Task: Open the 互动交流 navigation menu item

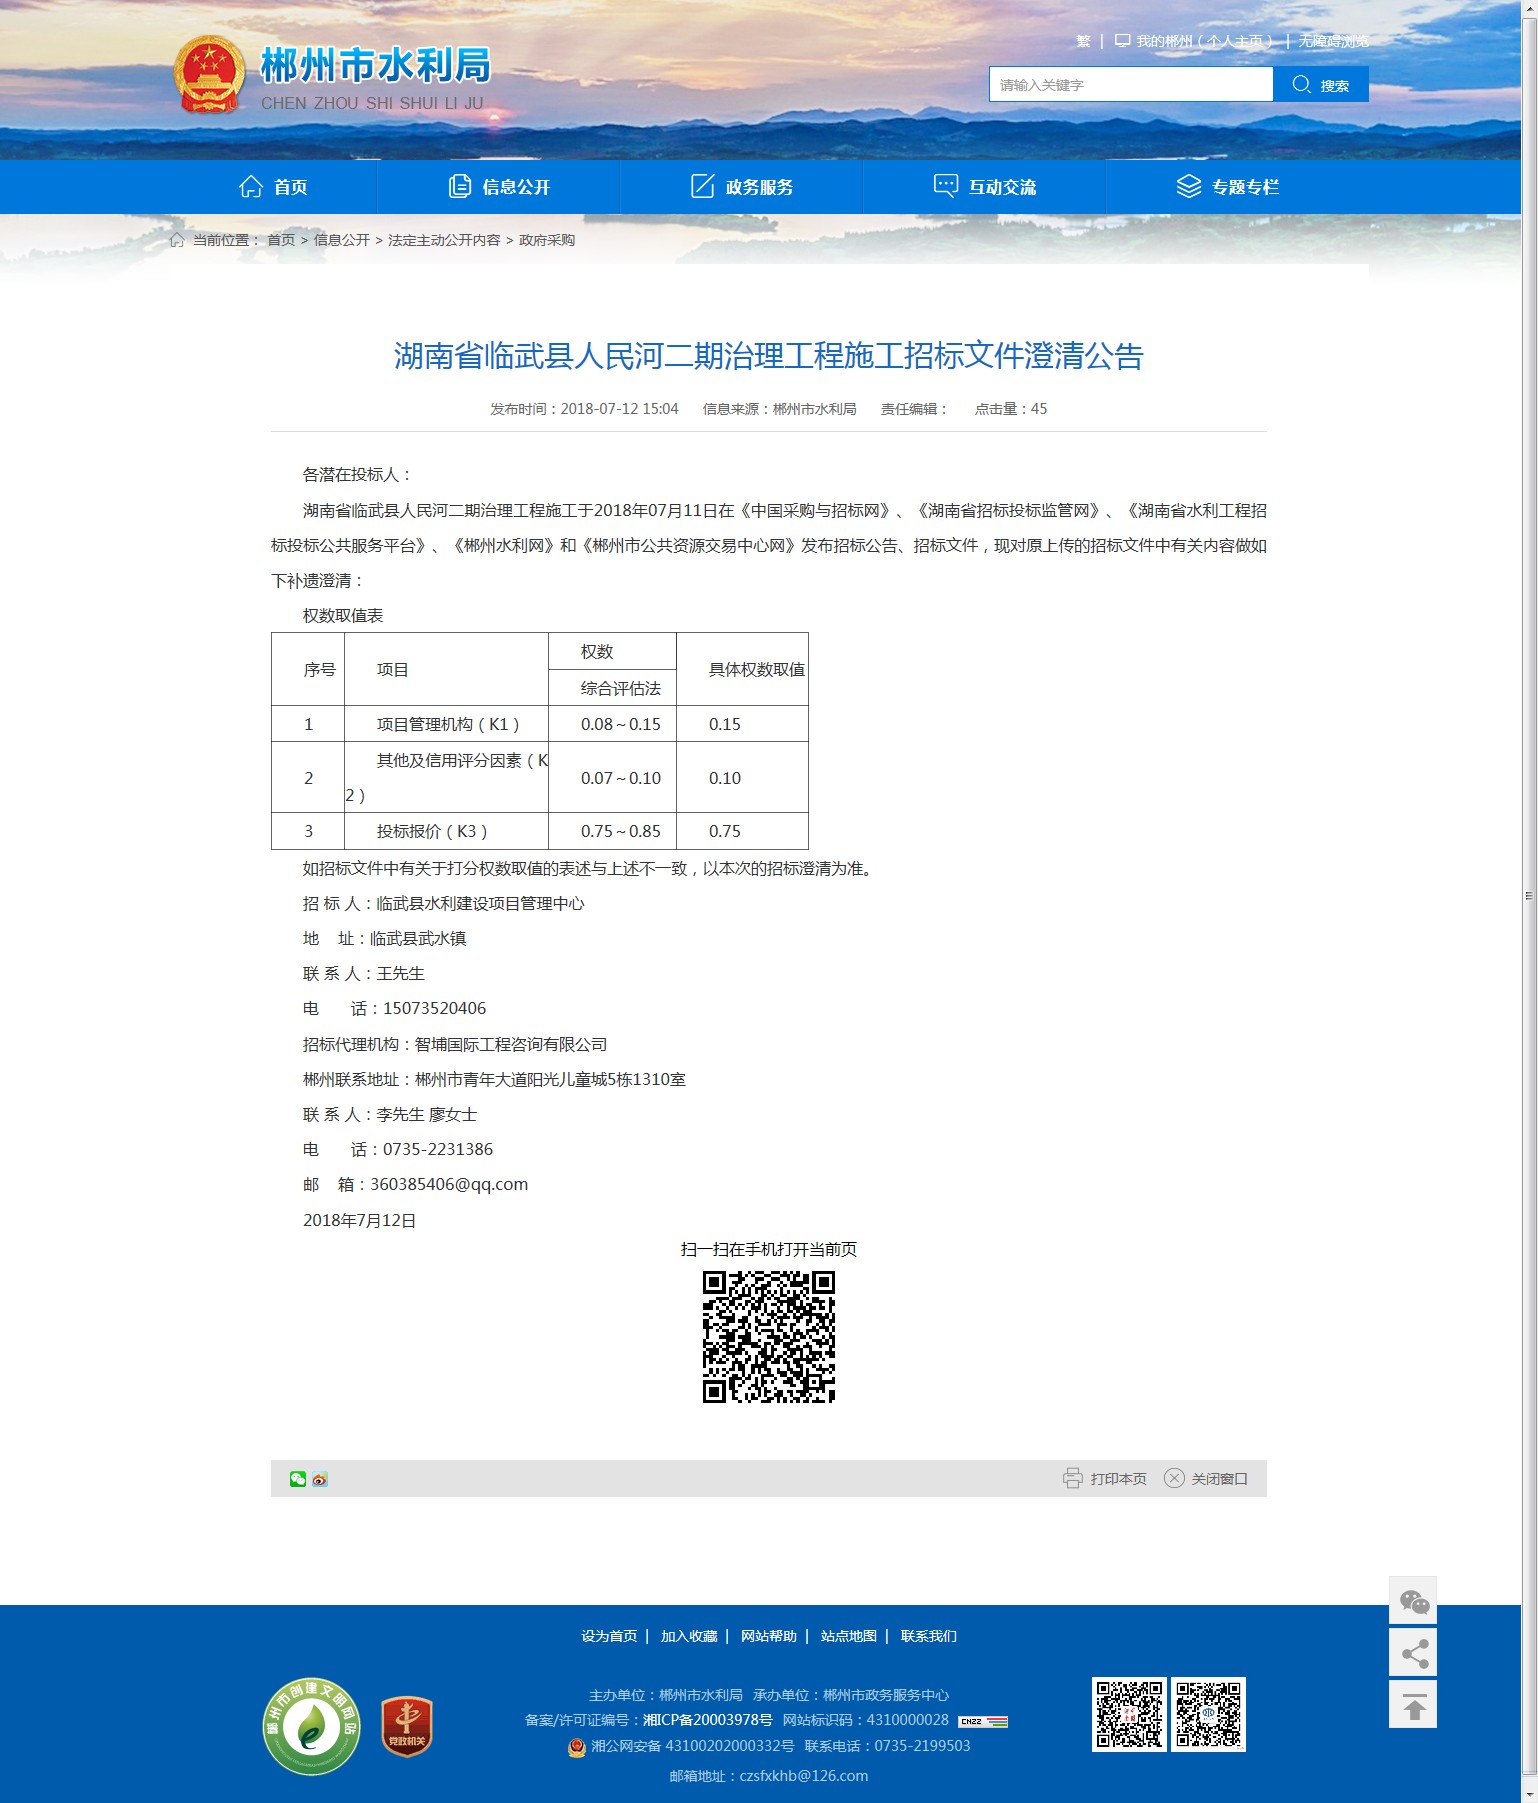Action: 985,187
